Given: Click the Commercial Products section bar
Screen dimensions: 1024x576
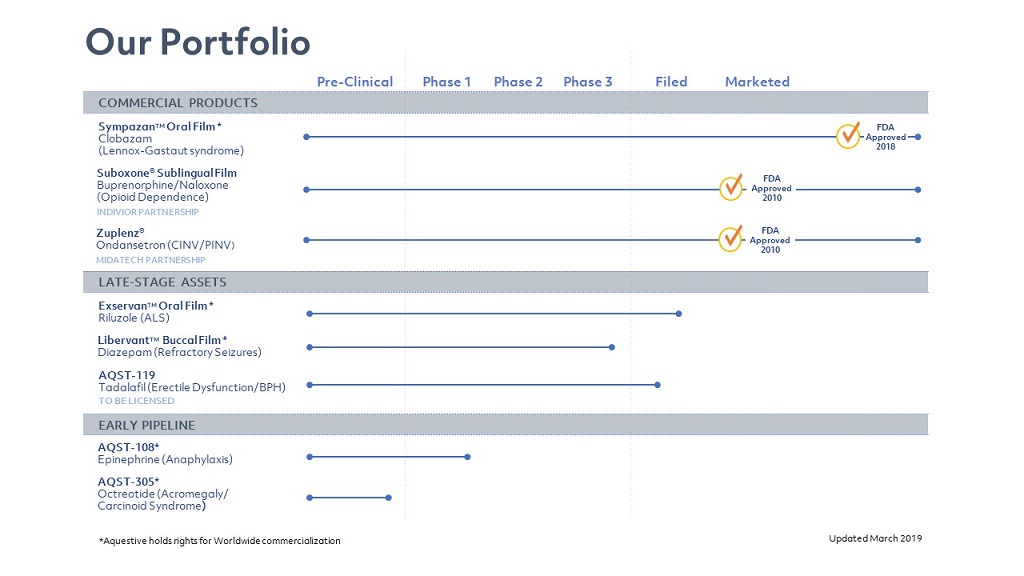Looking at the screenshot, I should pos(506,103).
